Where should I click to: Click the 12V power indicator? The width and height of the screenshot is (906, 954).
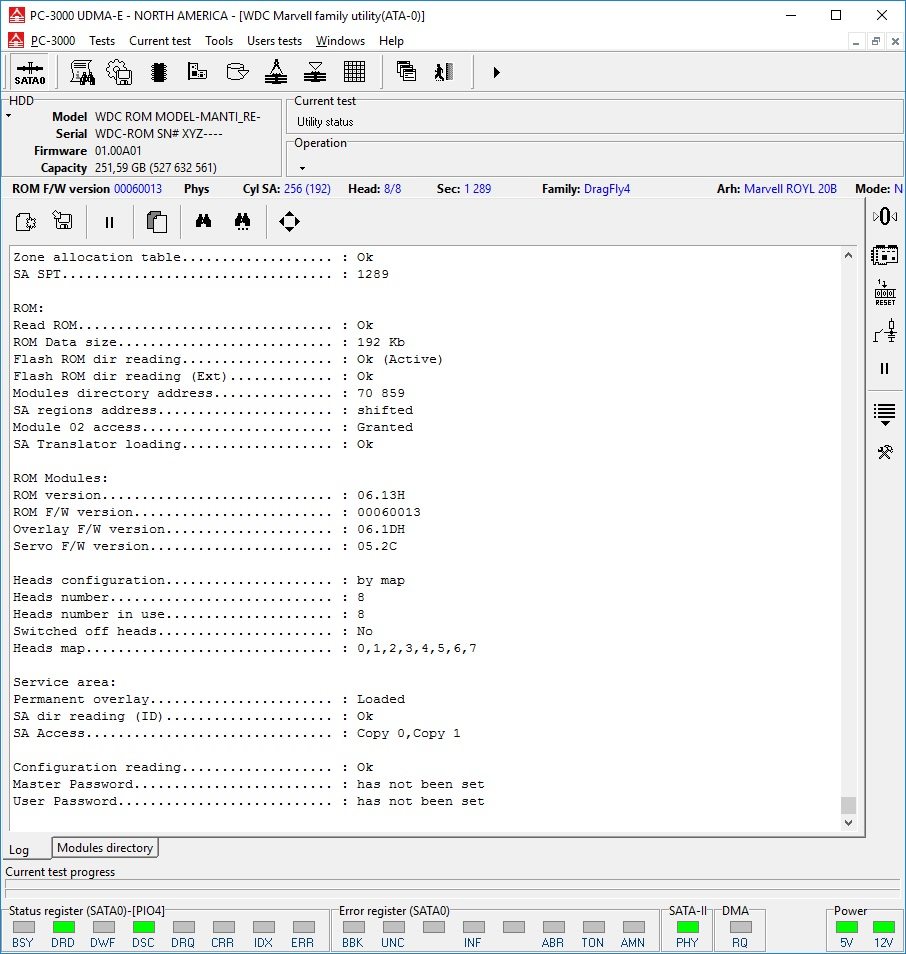coord(883,927)
